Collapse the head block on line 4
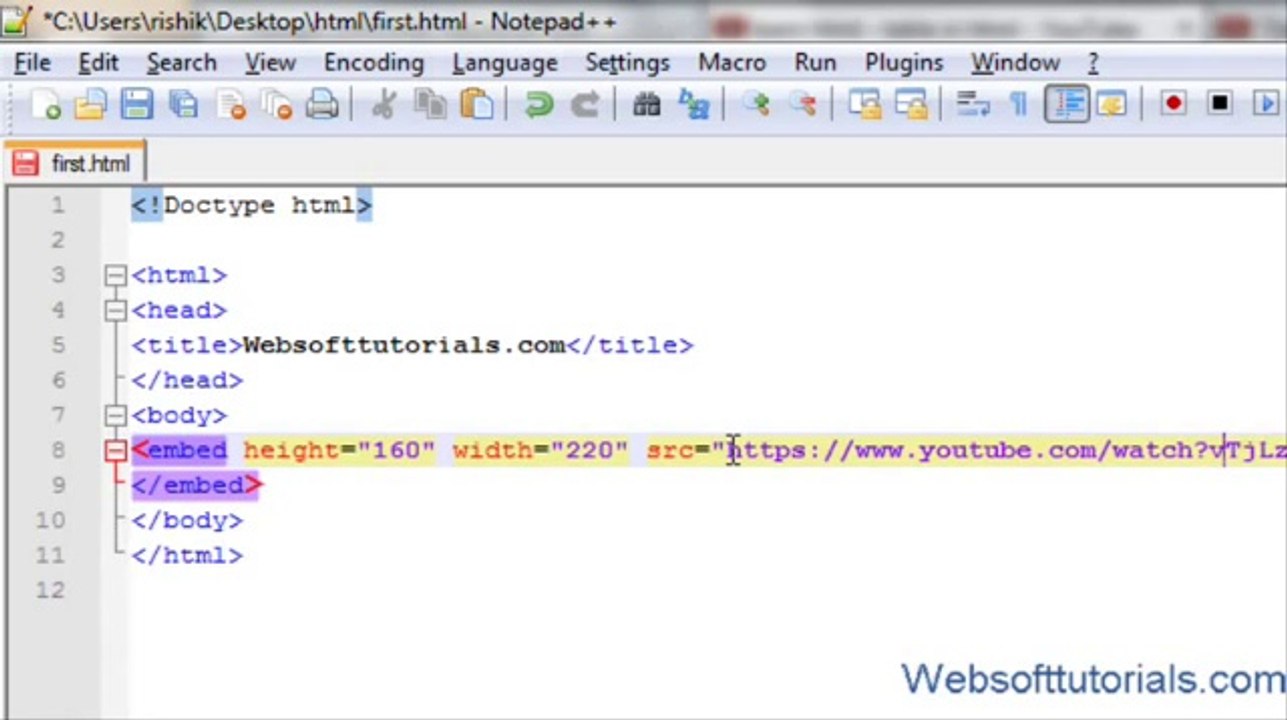The width and height of the screenshot is (1287, 720). (115, 310)
